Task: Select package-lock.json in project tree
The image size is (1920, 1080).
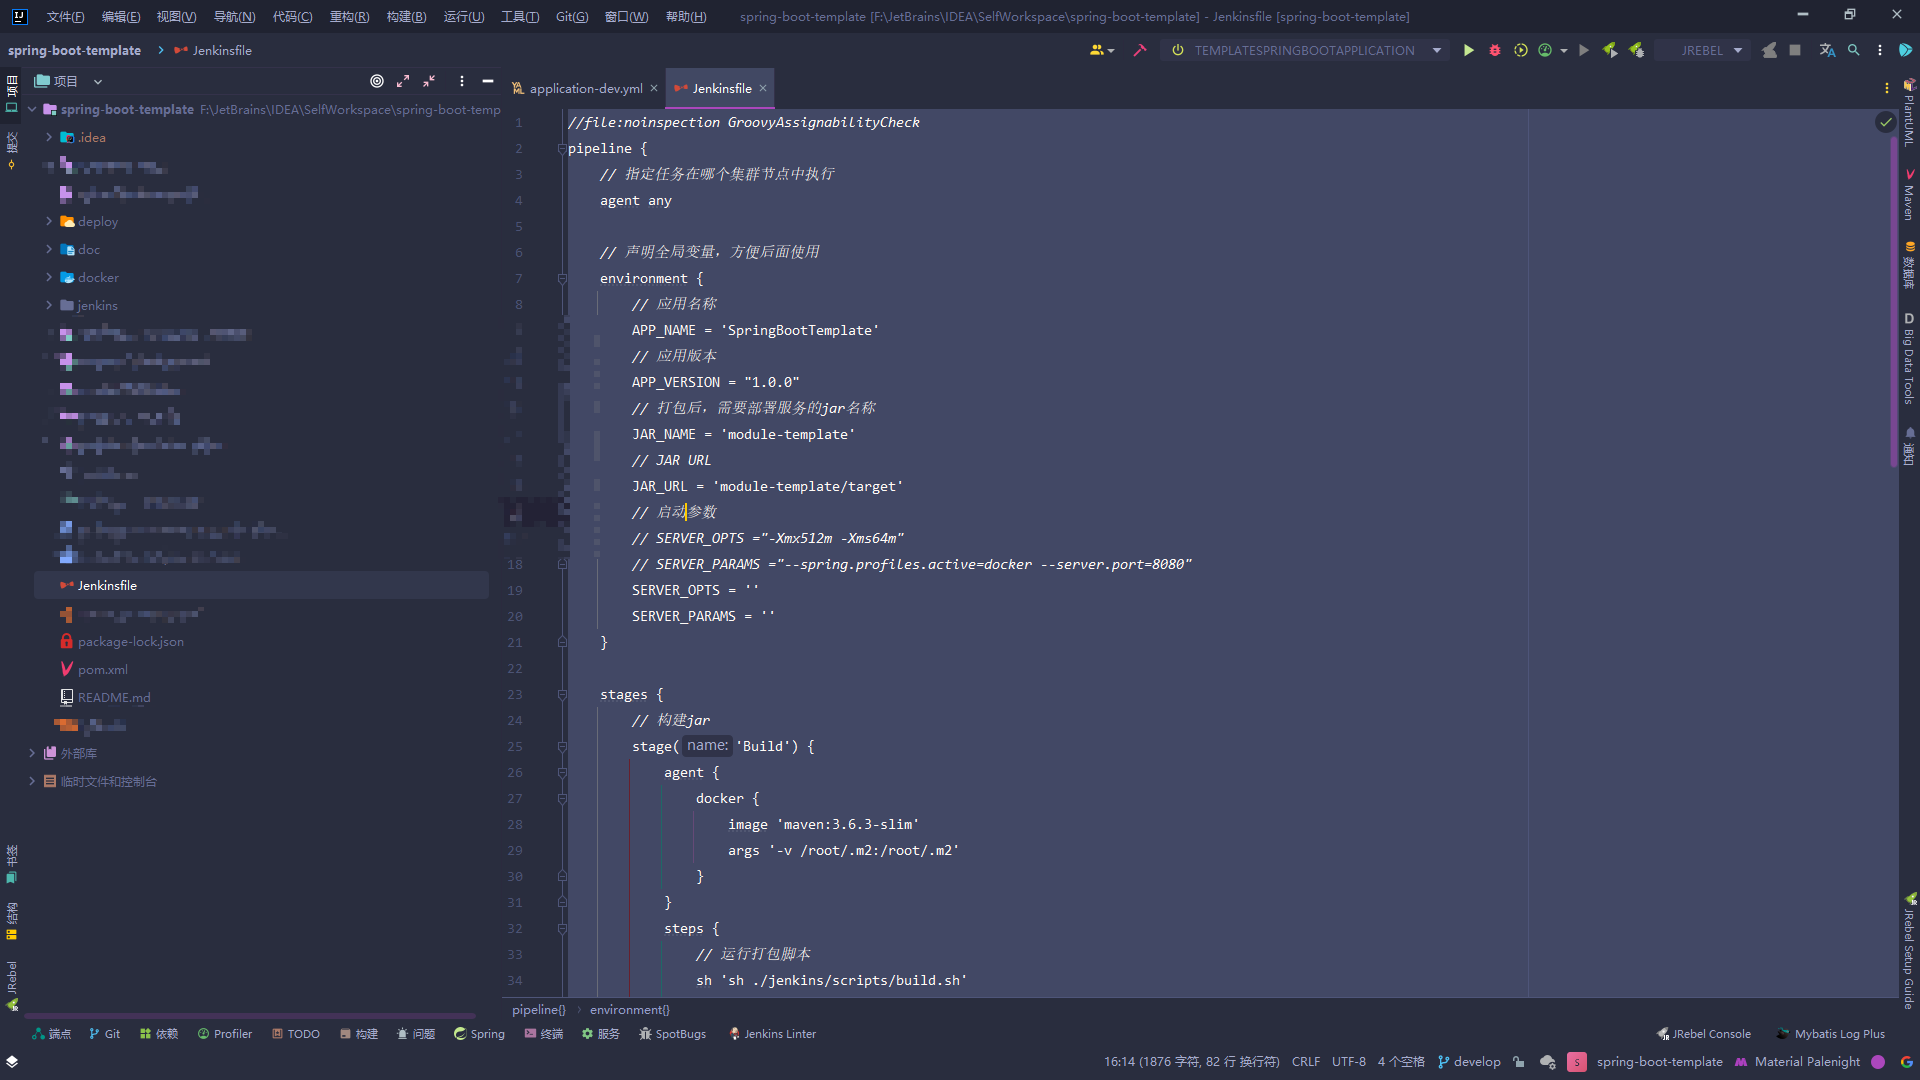Action: coord(131,641)
